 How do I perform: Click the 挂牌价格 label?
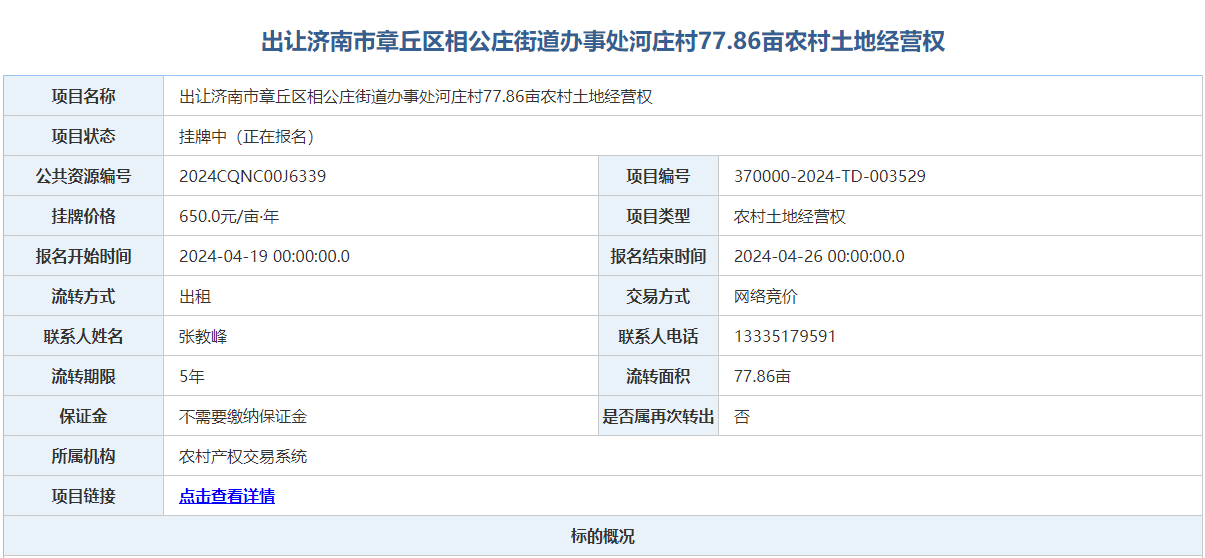(84, 216)
